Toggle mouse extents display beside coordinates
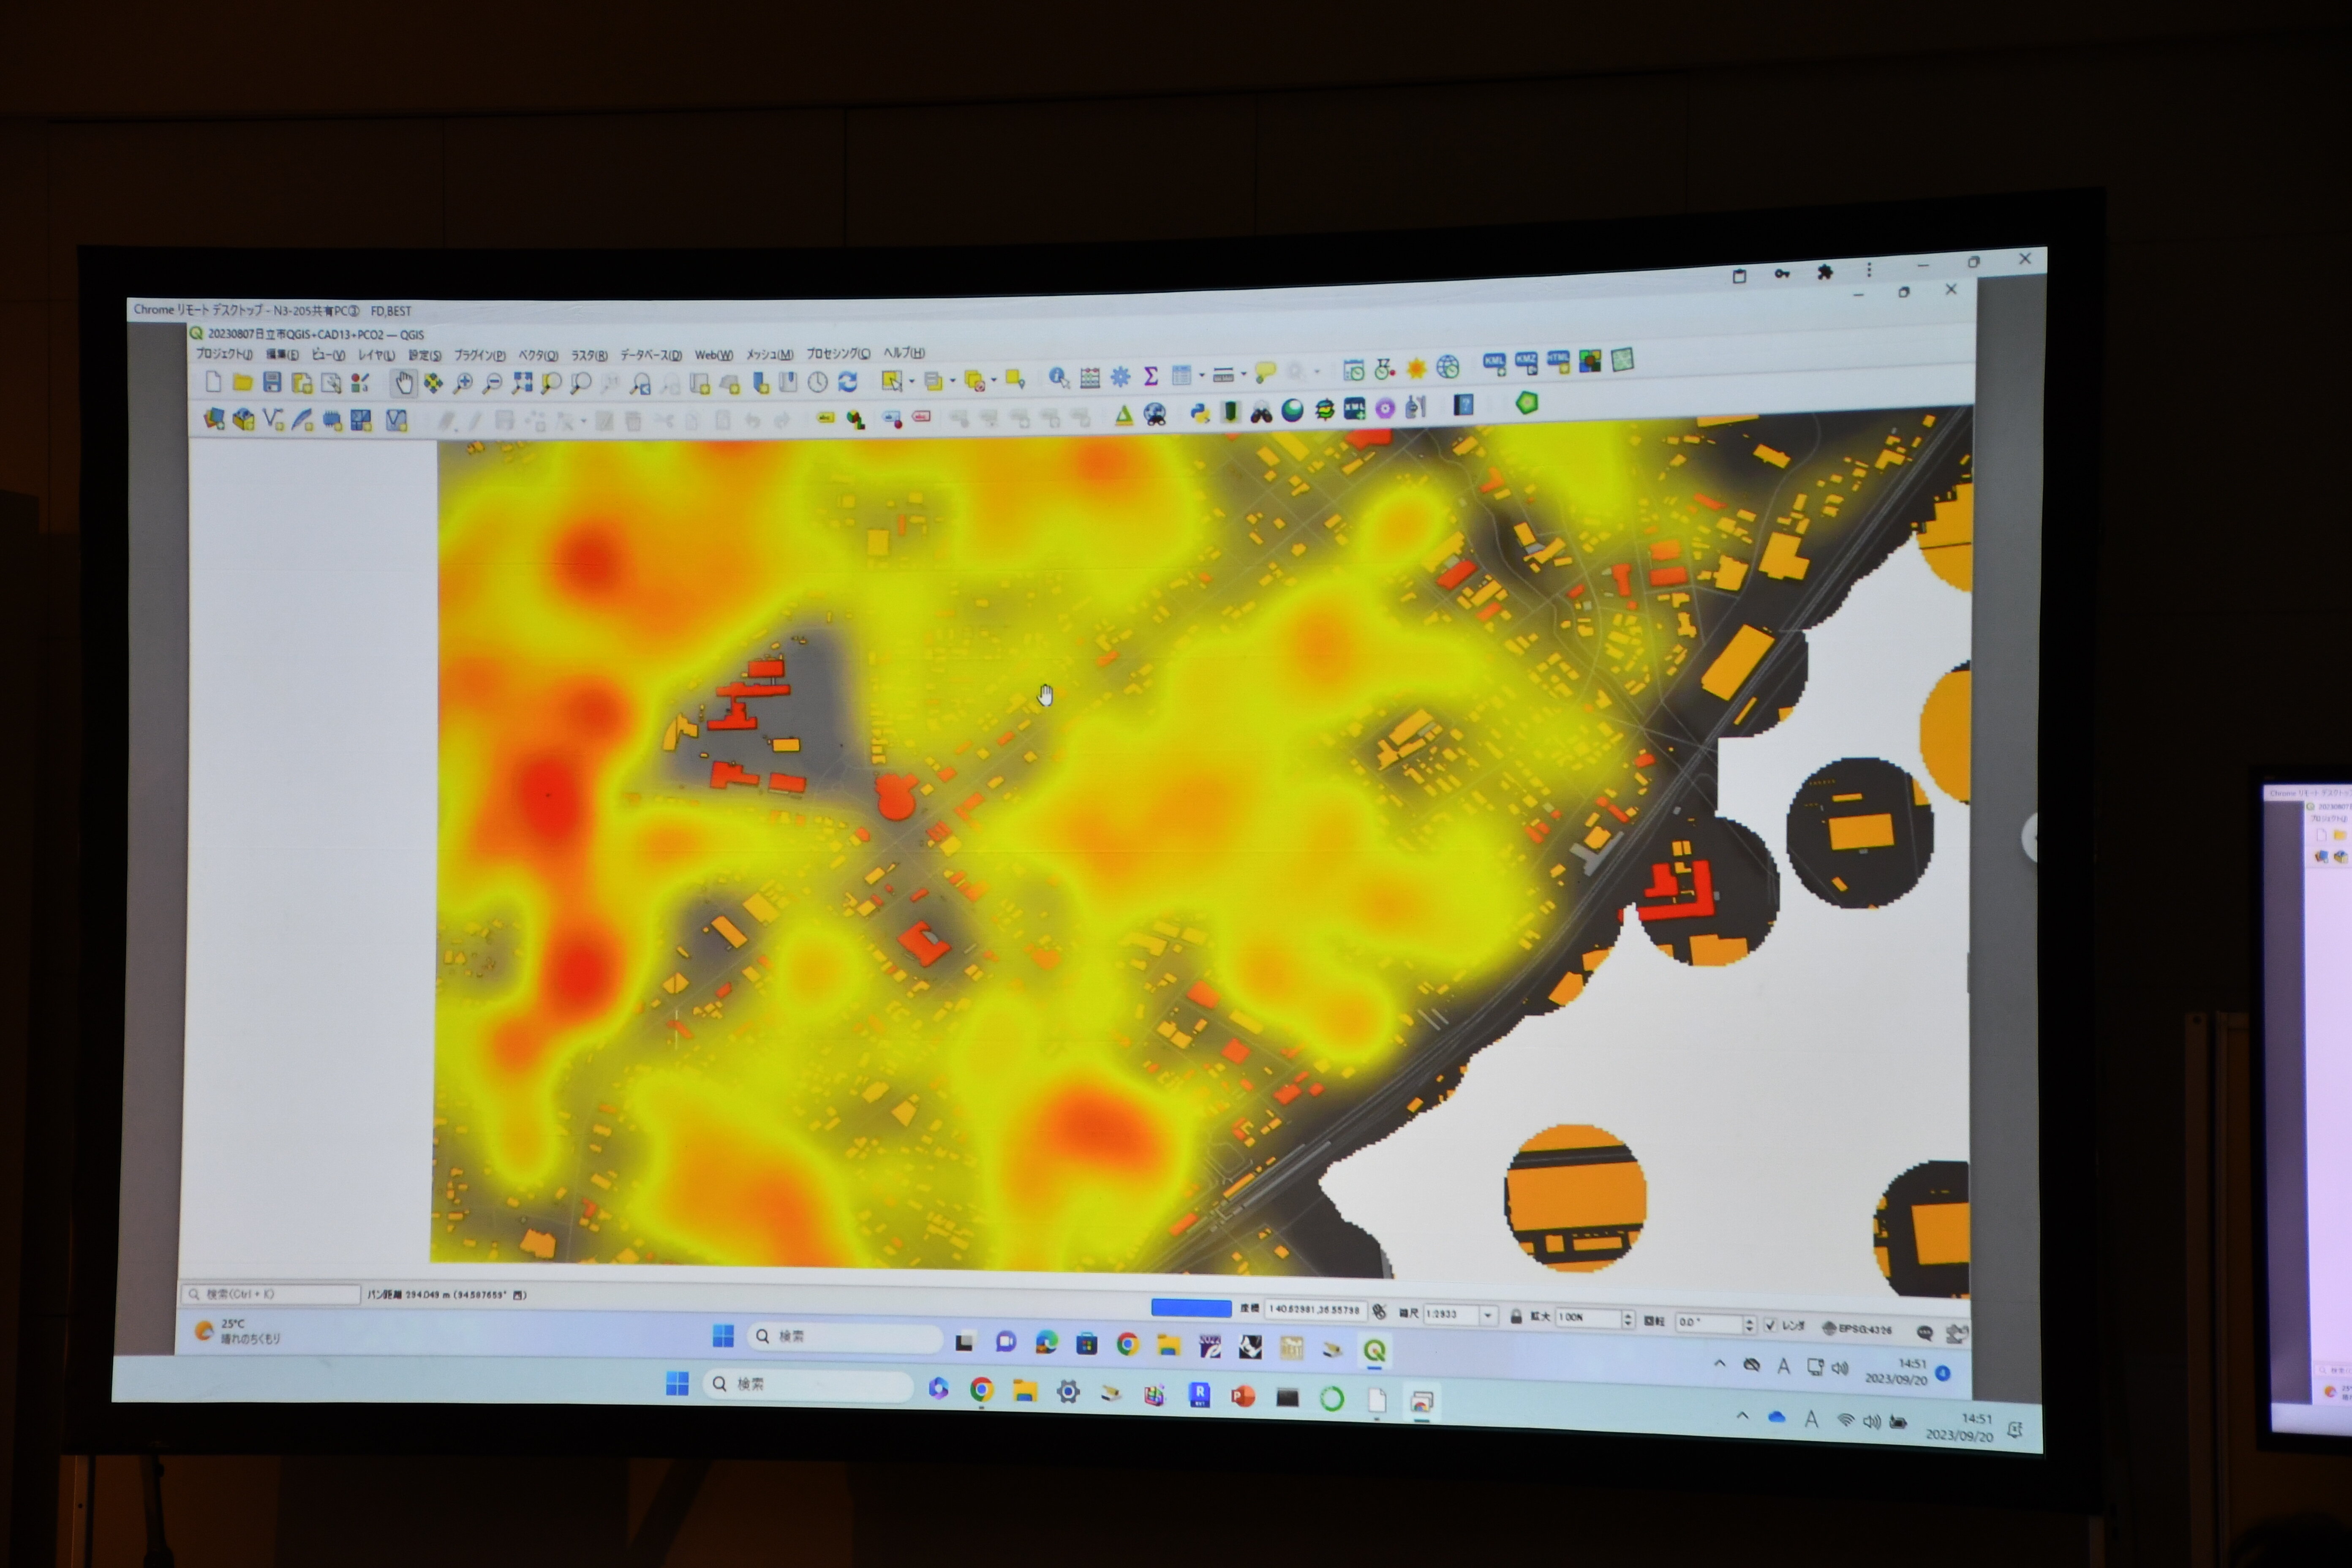 tap(1380, 1311)
